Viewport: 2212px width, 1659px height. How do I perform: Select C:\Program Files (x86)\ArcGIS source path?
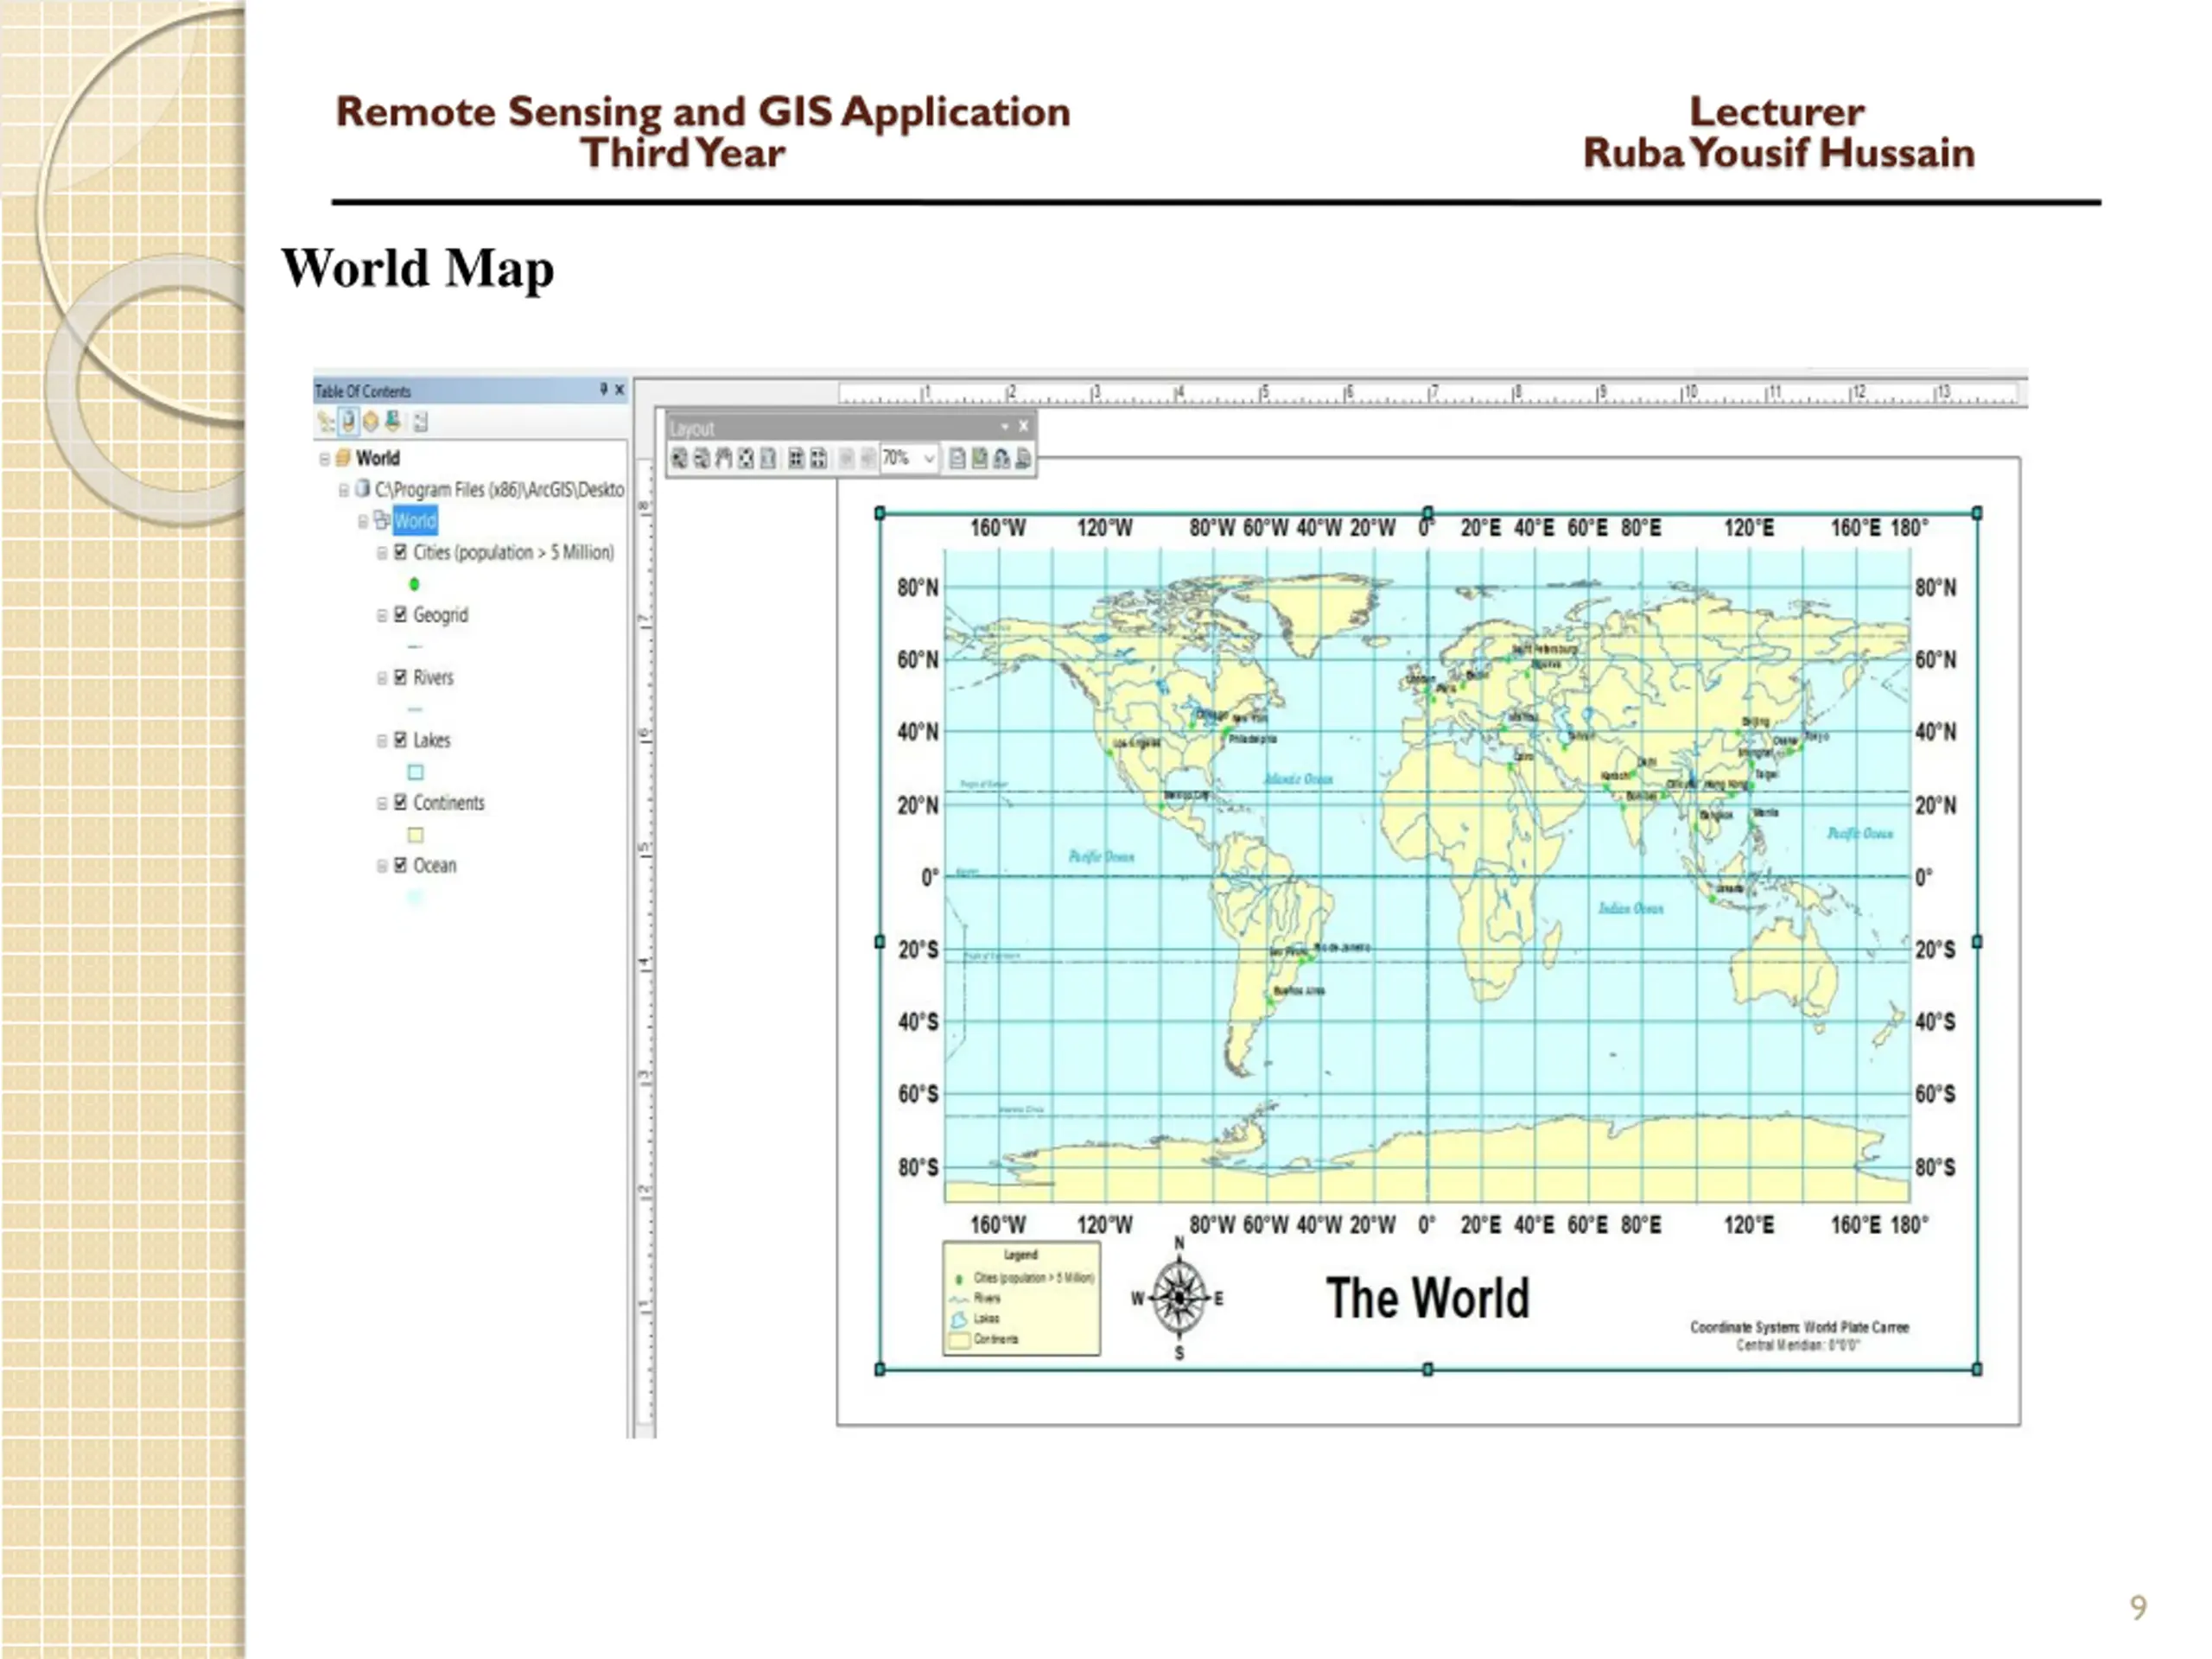pyautogui.click(x=499, y=489)
